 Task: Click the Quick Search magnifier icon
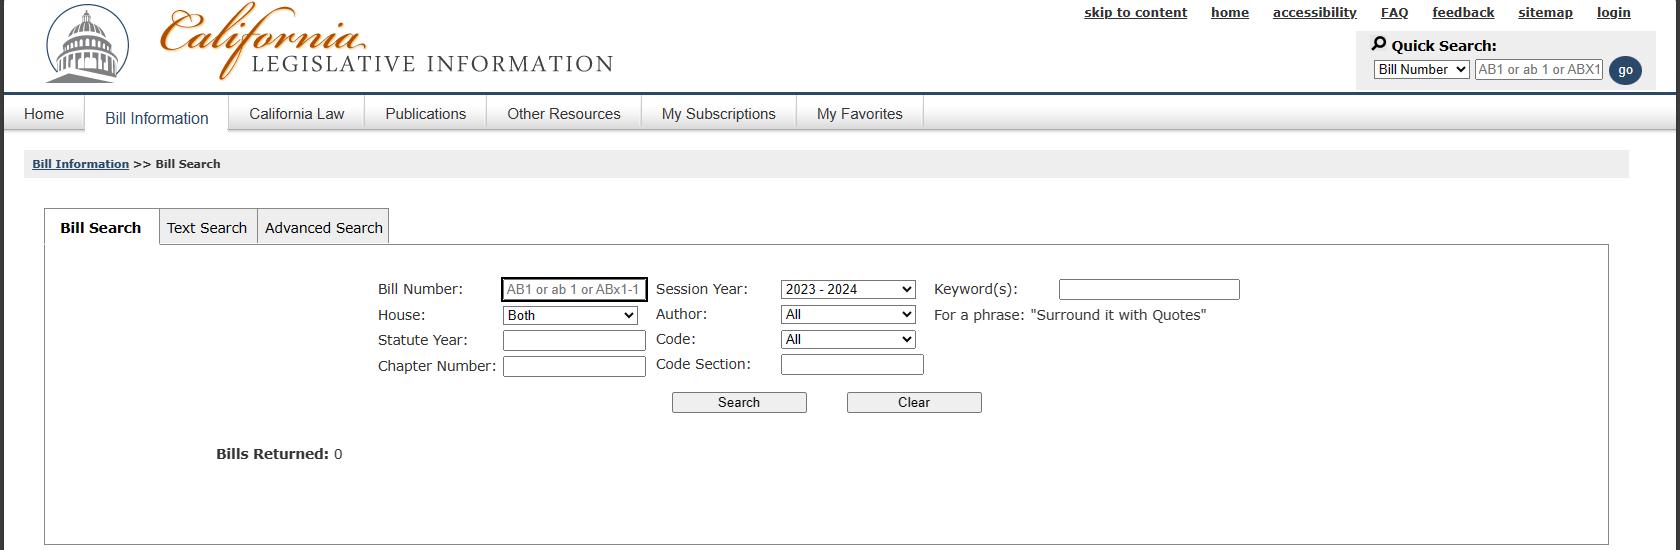click(1379, 44)
